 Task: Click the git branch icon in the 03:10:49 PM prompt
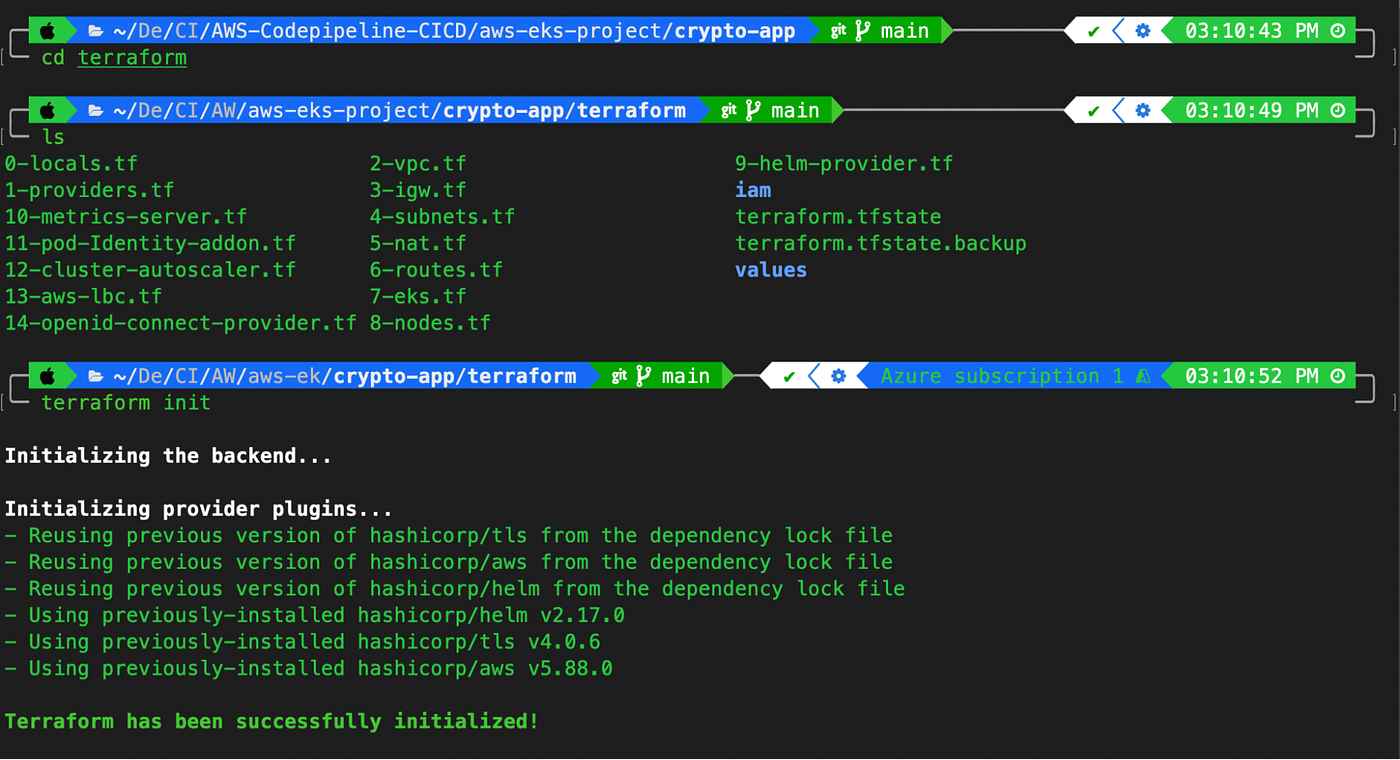point(753,111)
